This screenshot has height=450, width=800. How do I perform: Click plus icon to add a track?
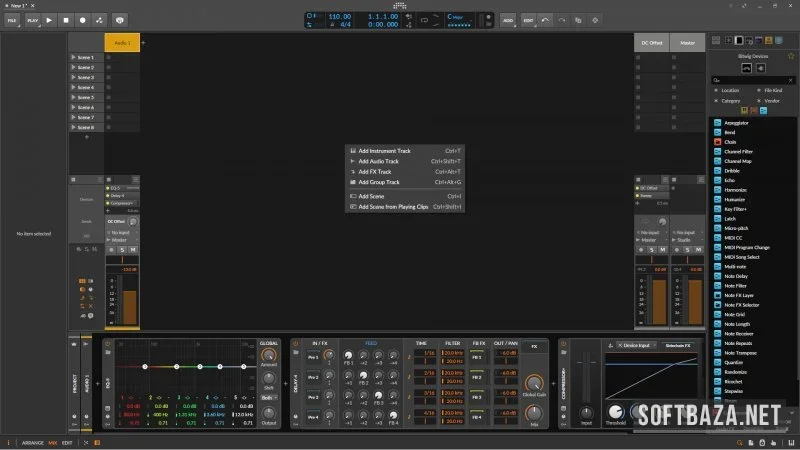(144, 43)
